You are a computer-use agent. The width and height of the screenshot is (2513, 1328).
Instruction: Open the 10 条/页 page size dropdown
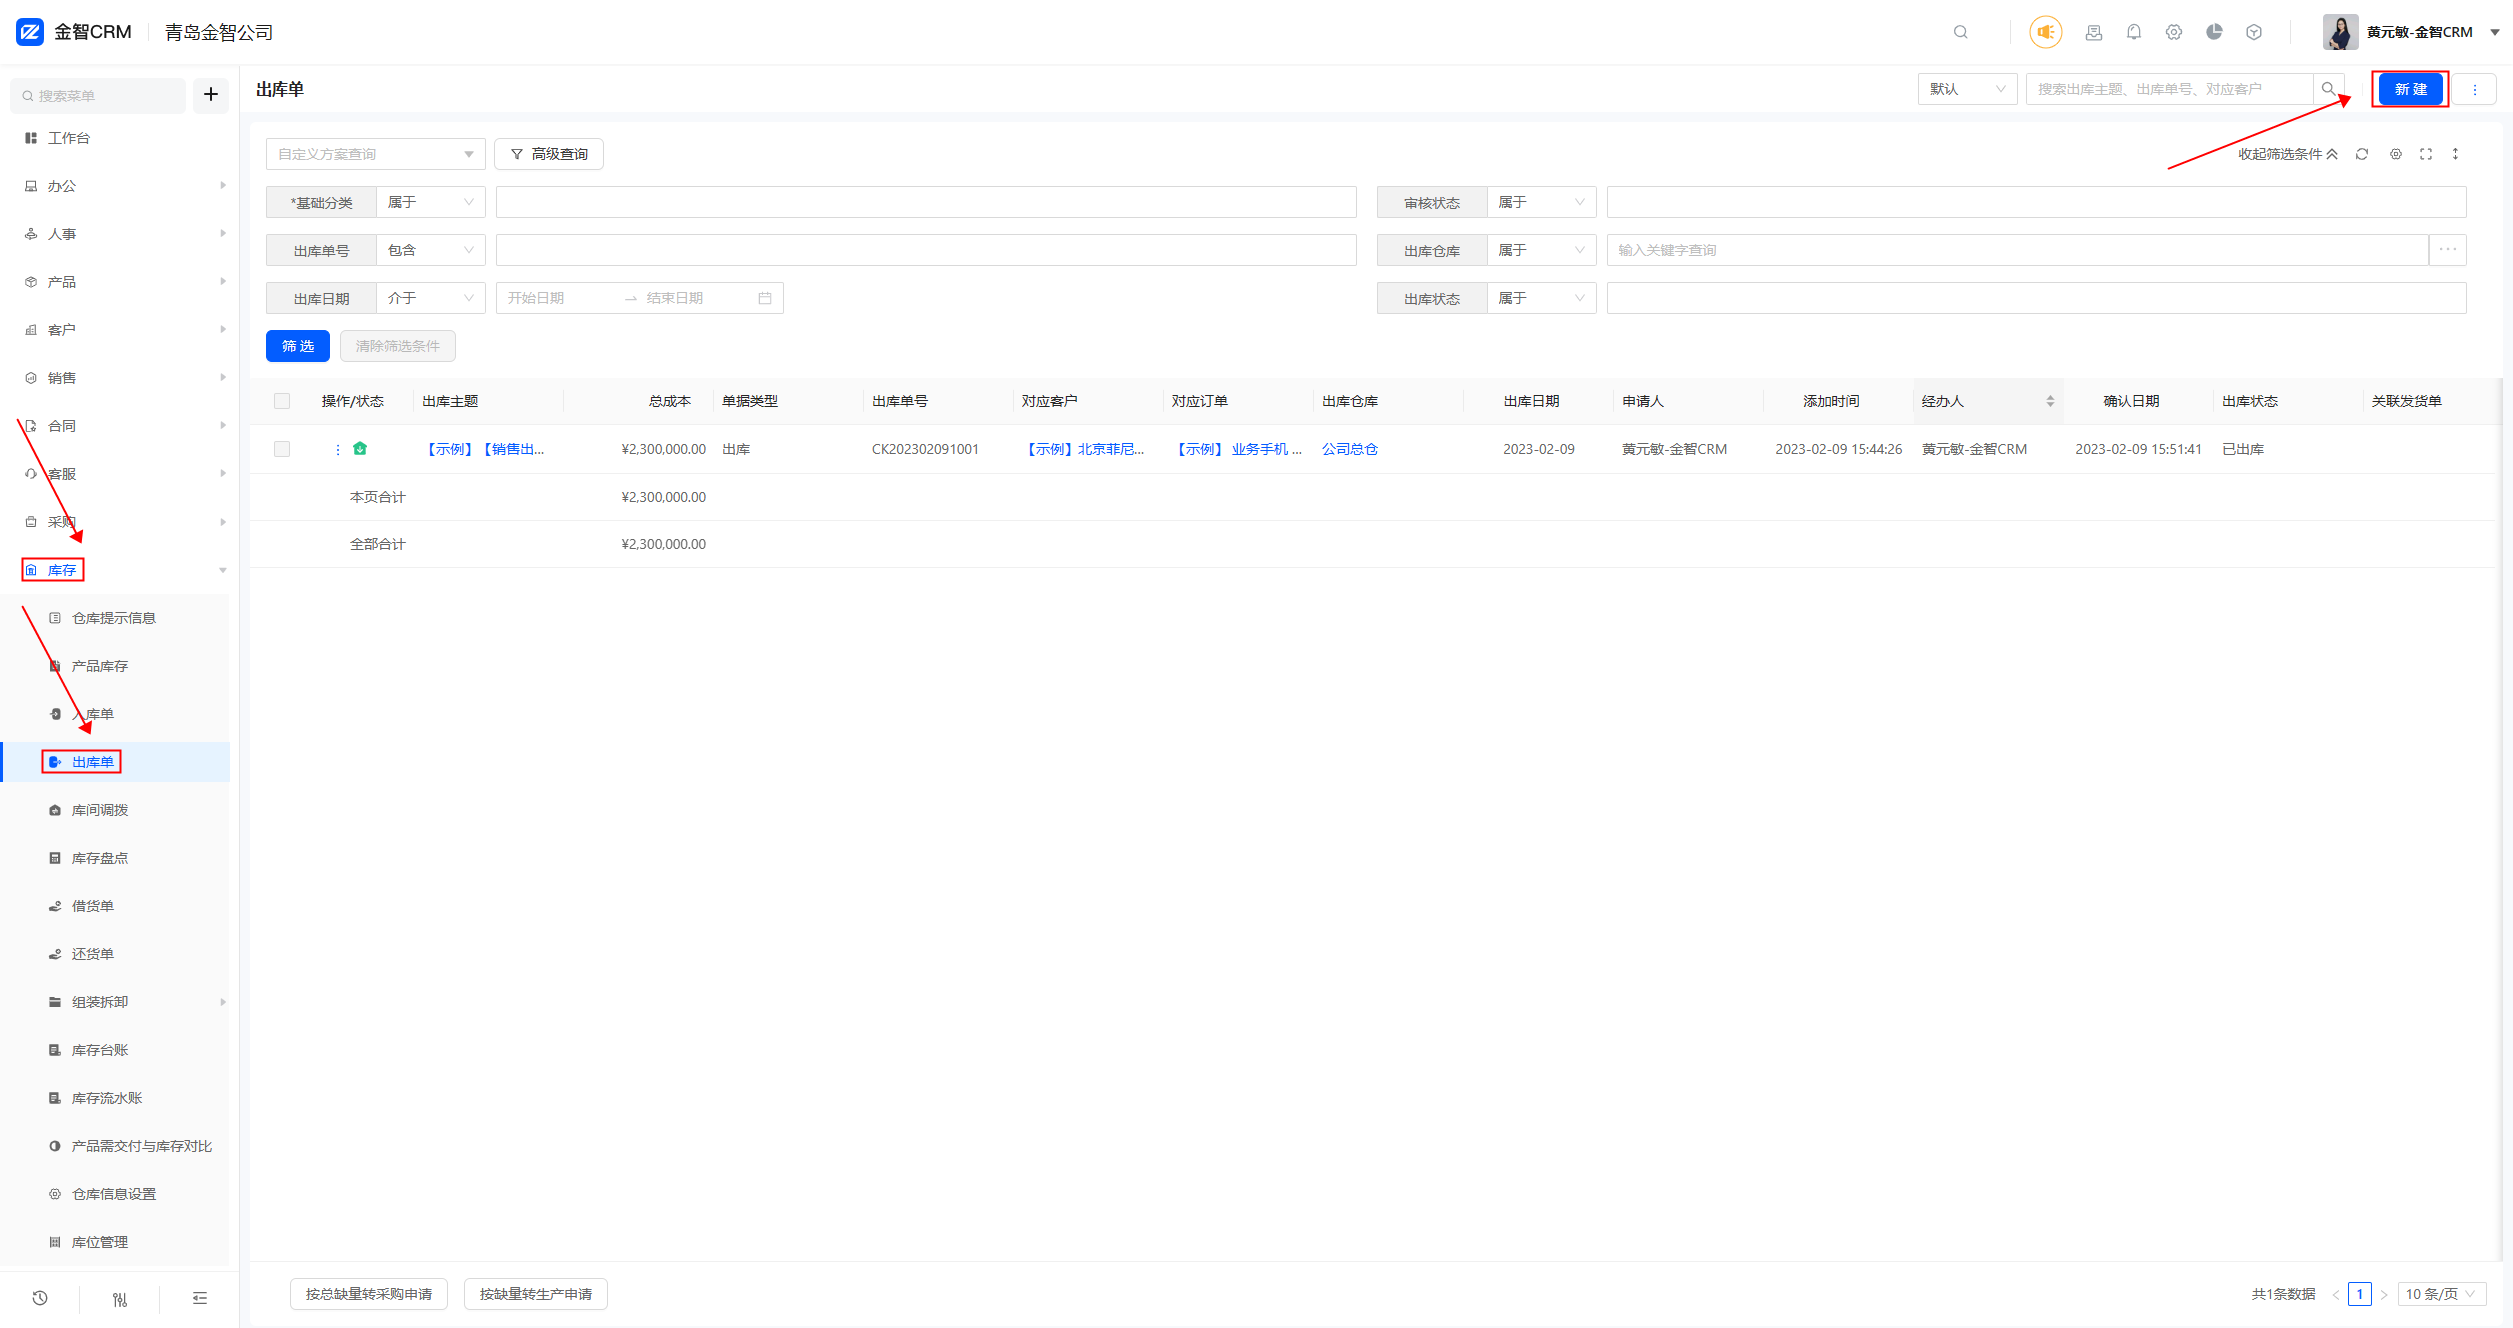pos(2440,1294)
